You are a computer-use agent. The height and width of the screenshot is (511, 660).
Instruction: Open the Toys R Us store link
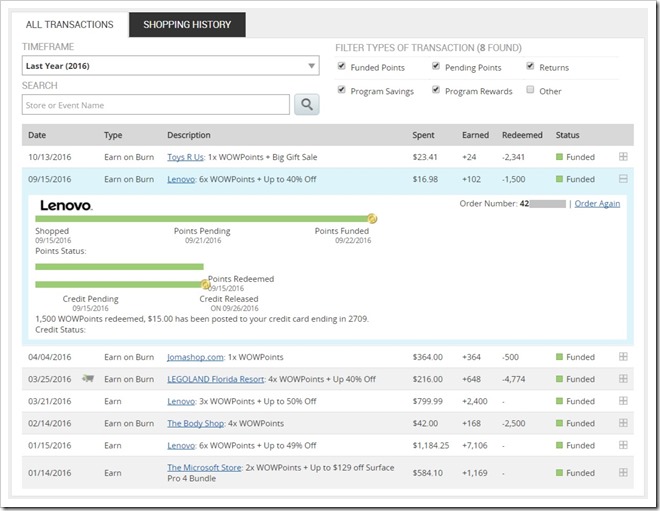185,157
